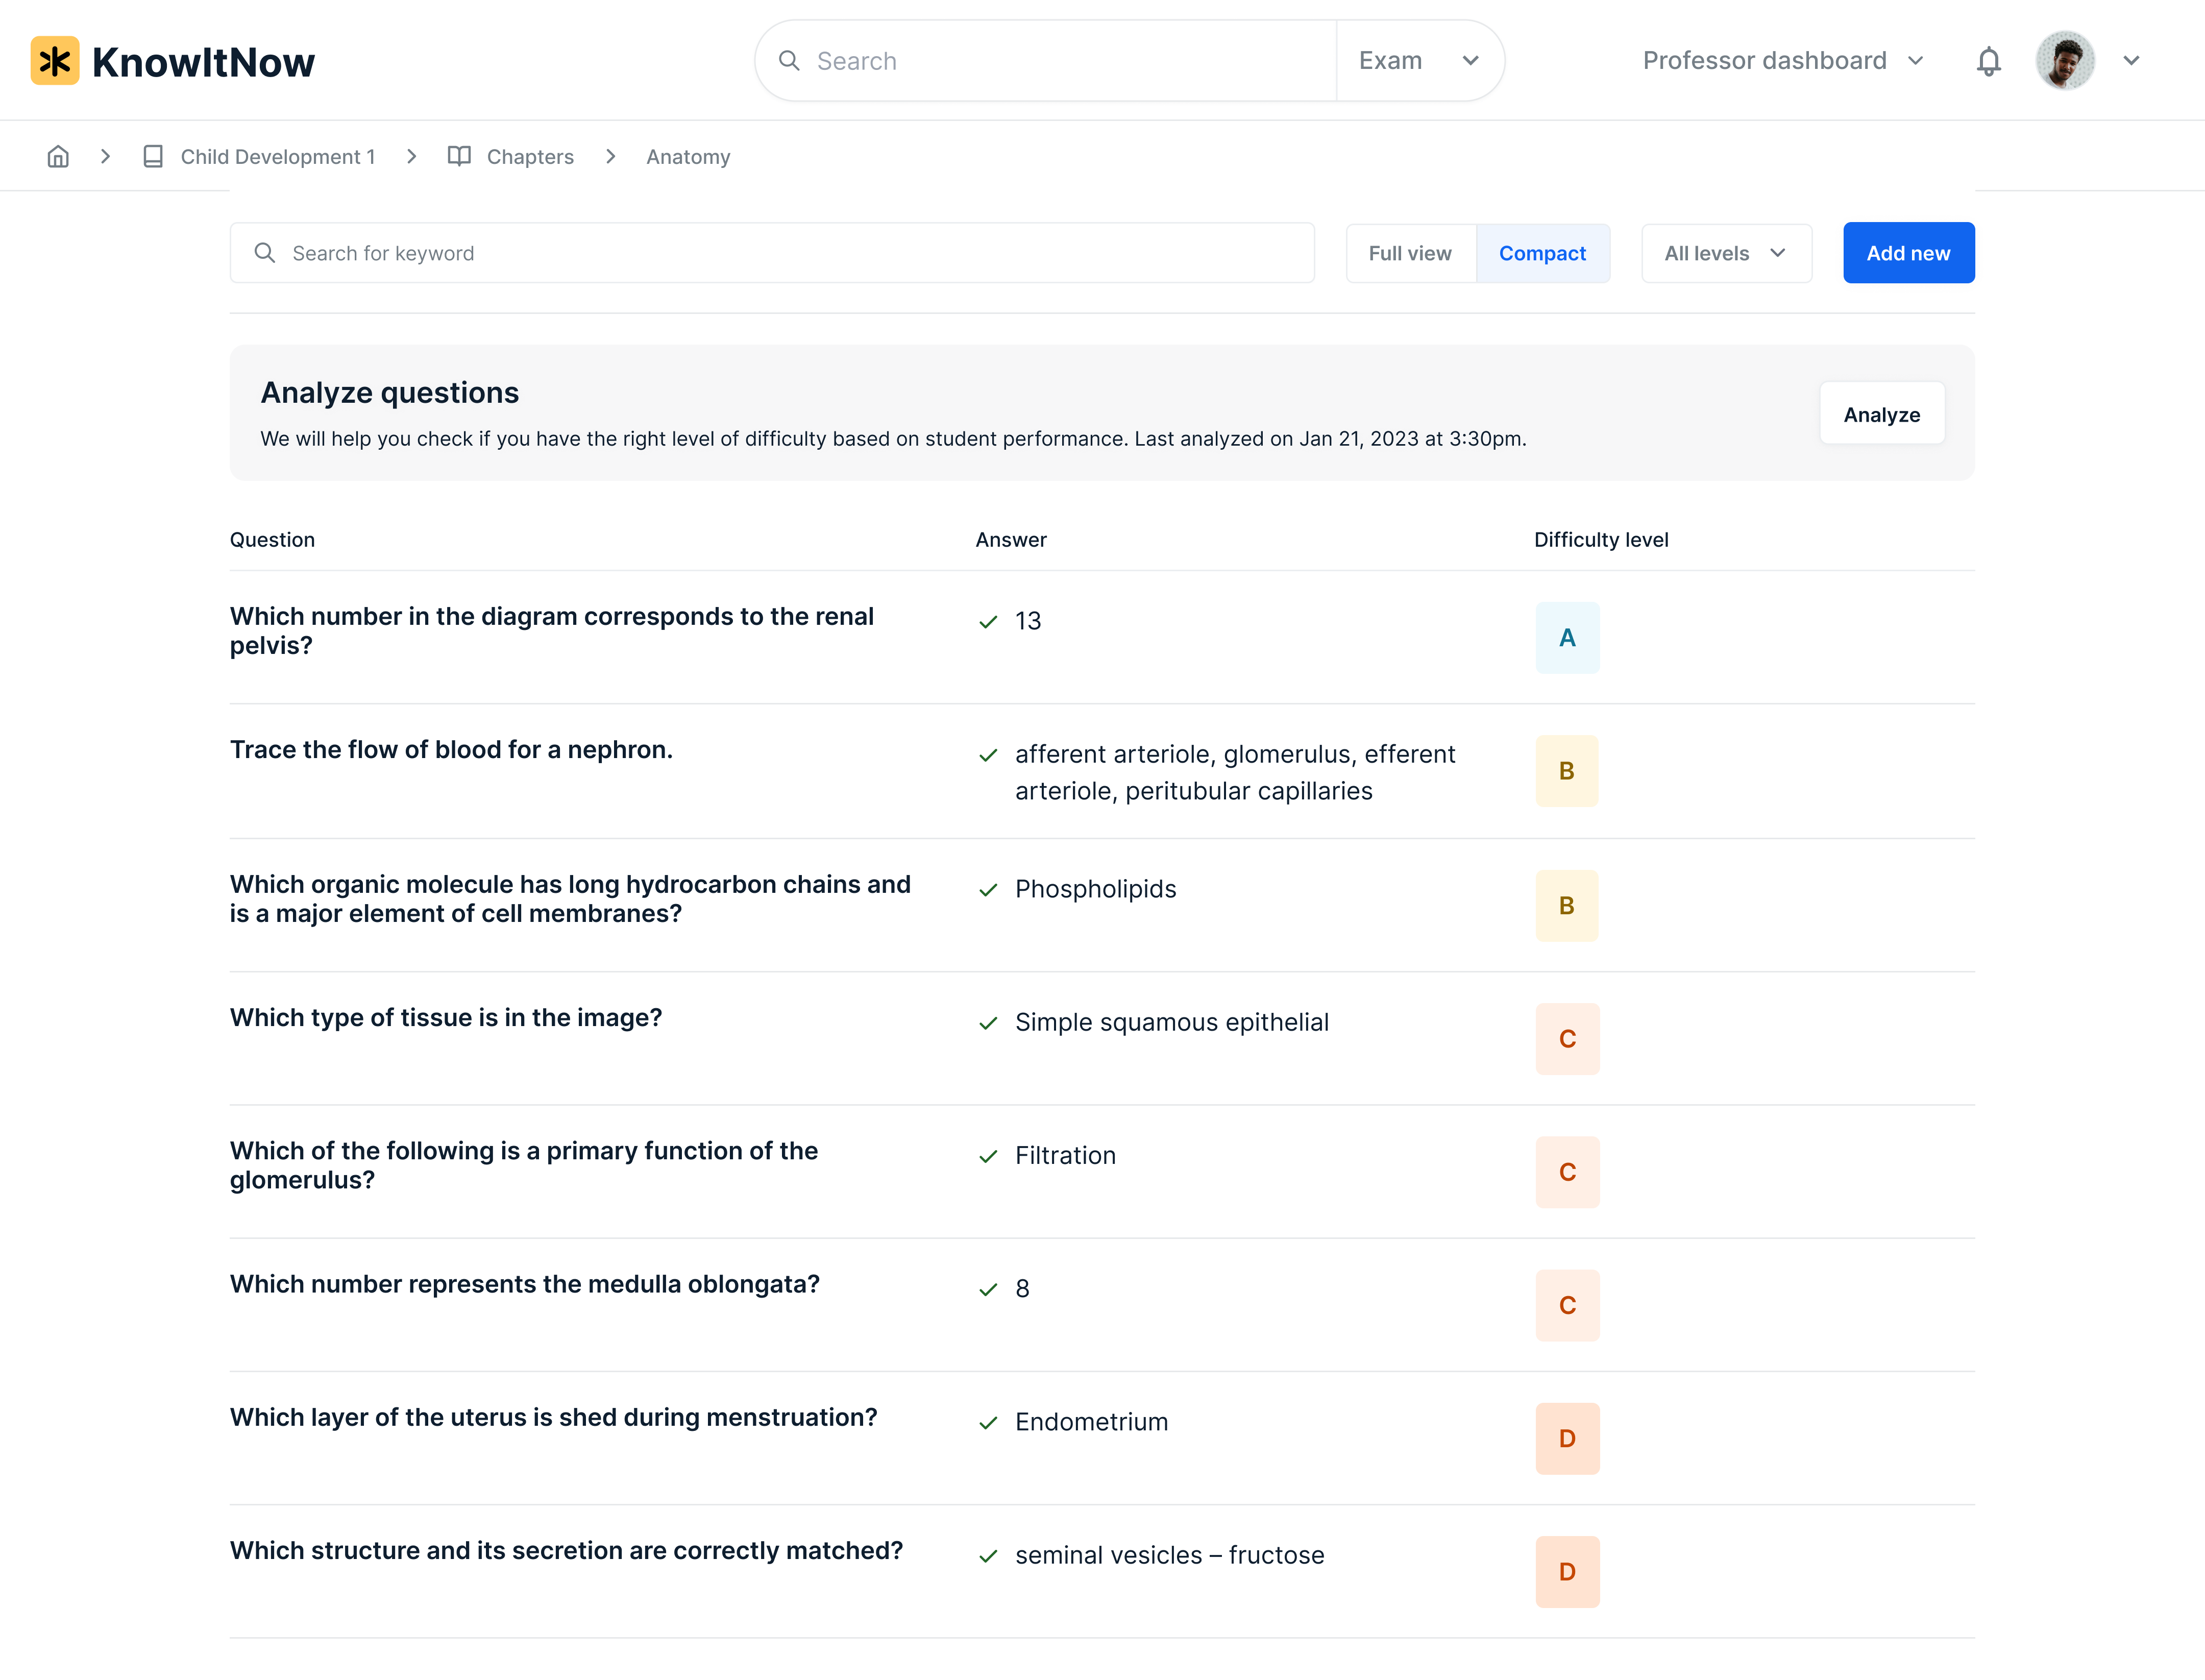
Task: Go to home via breadcrumb house icon
Action: (58, 157)
